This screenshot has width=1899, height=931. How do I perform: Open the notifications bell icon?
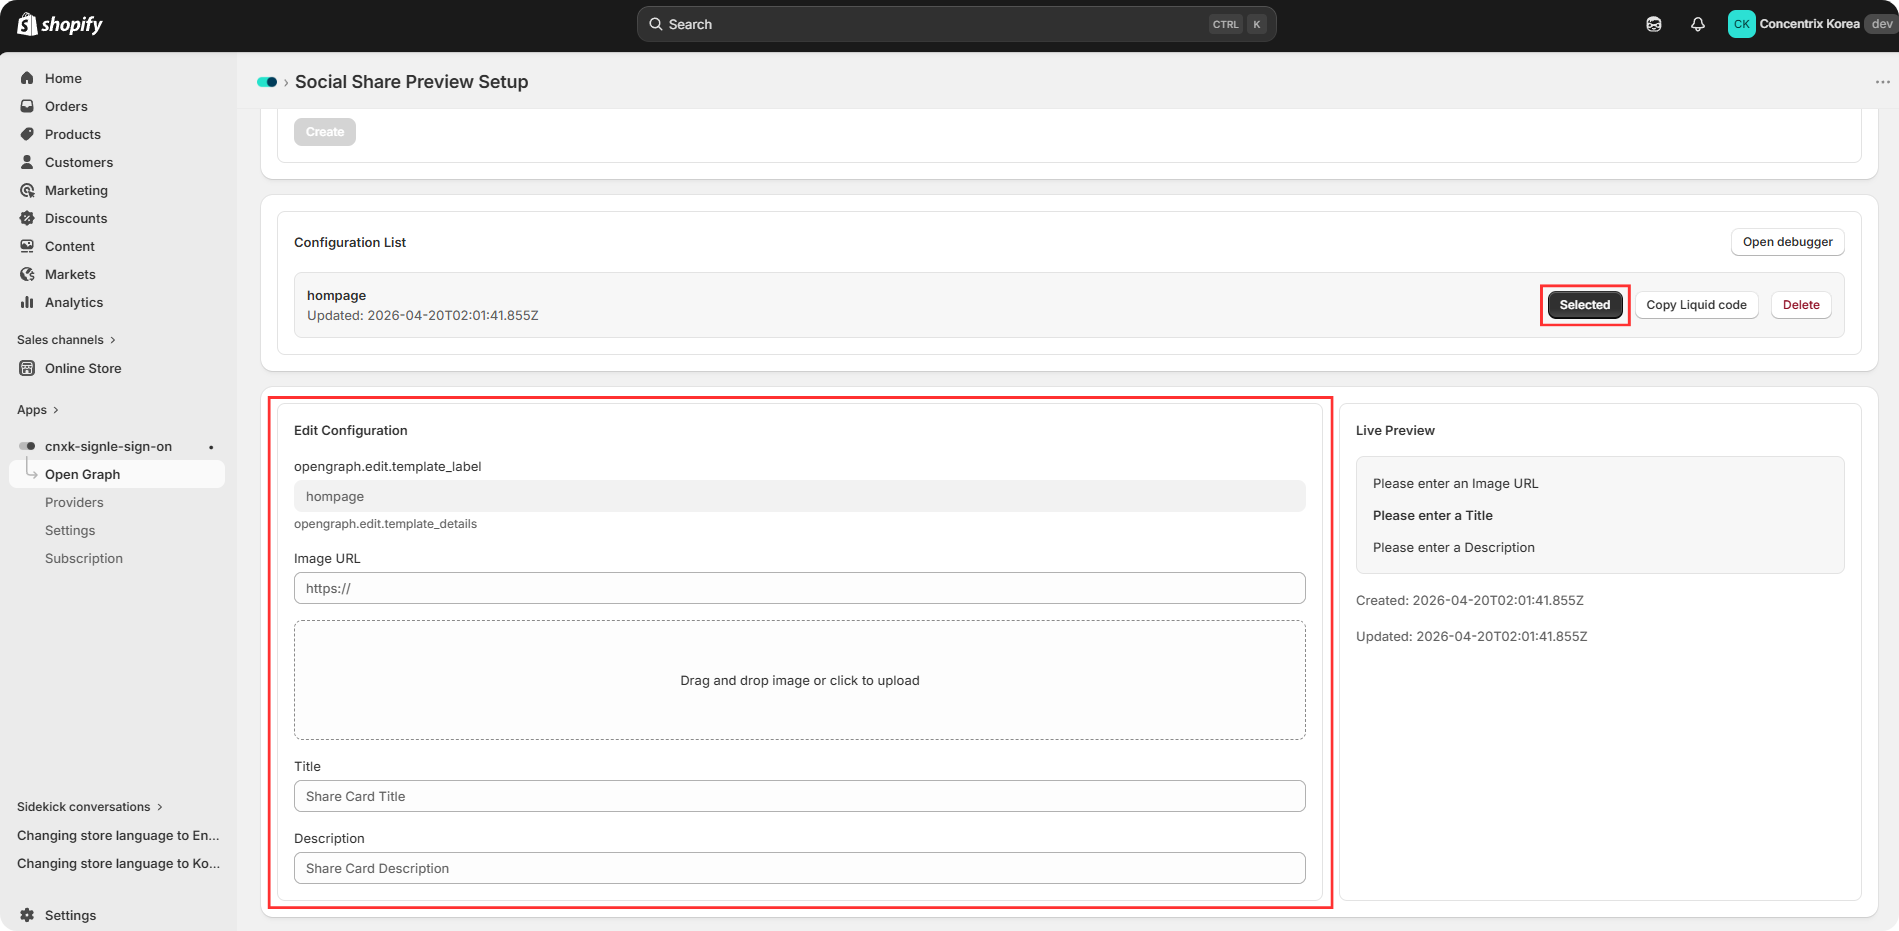tap(1698, 24)
